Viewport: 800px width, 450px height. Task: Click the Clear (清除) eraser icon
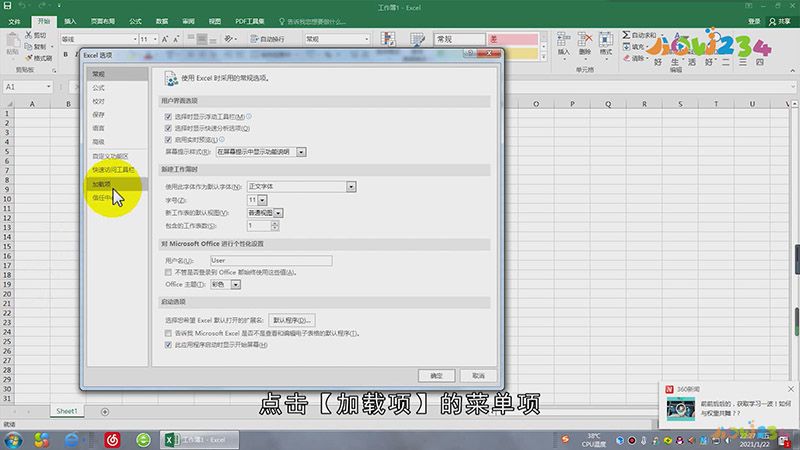(627, 58)
